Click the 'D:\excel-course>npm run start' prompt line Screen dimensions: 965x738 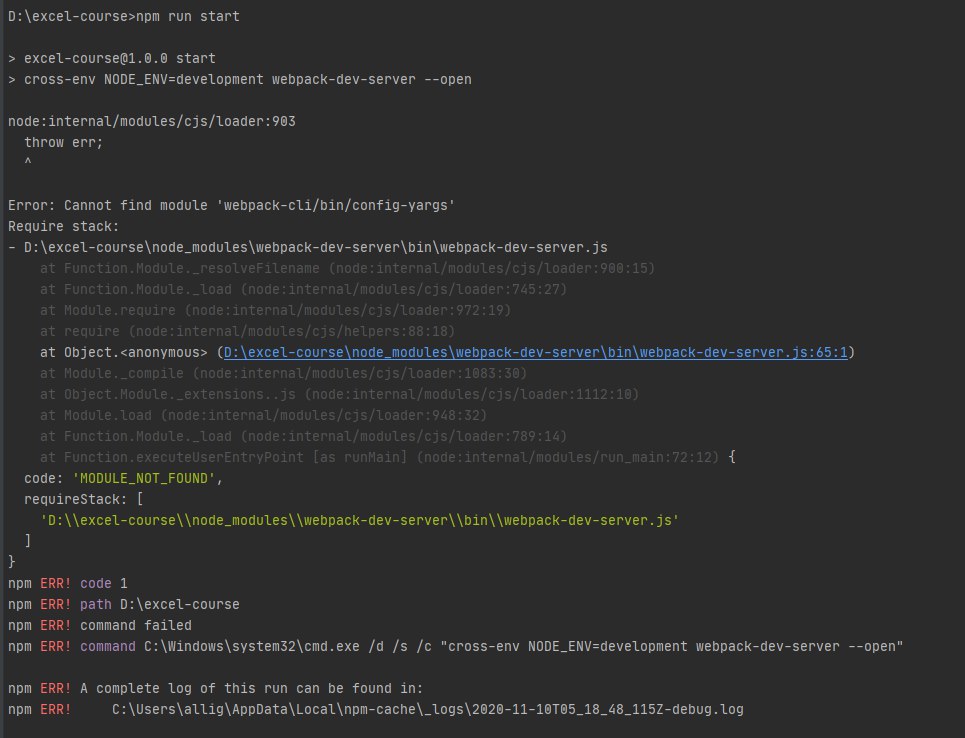tap(124, 17)
